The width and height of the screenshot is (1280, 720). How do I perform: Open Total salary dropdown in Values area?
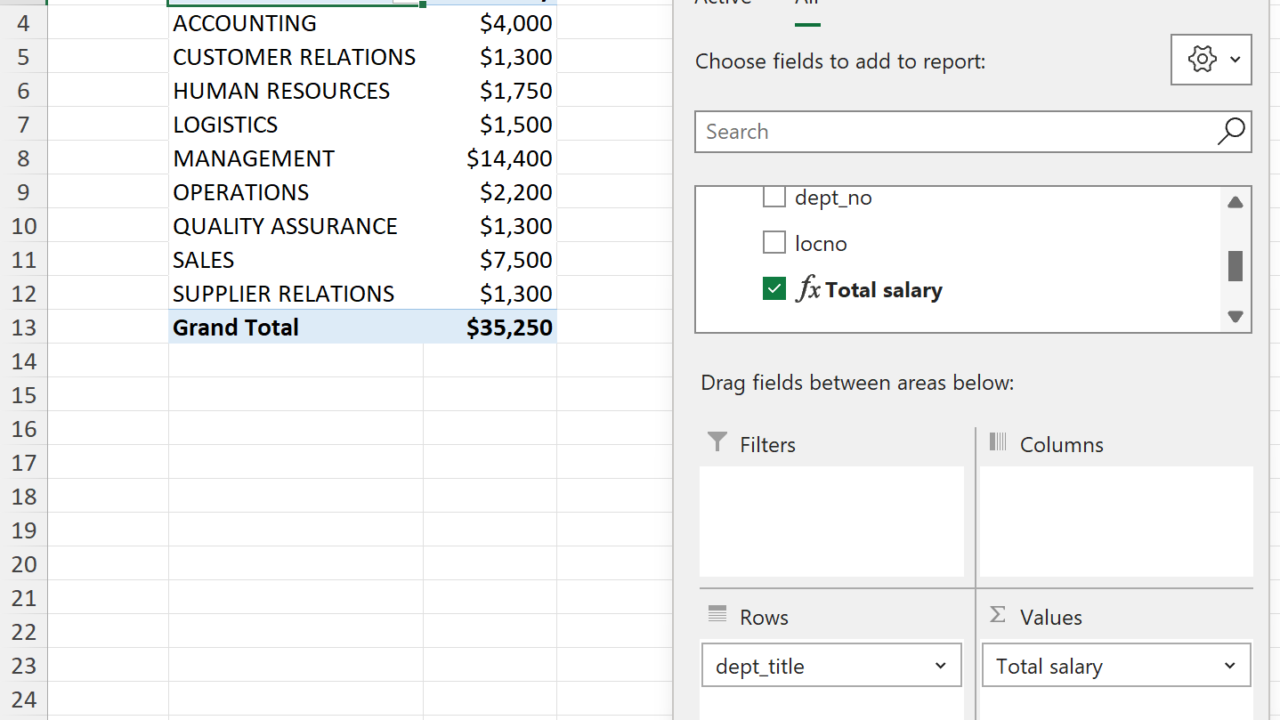pos(1230,666)
